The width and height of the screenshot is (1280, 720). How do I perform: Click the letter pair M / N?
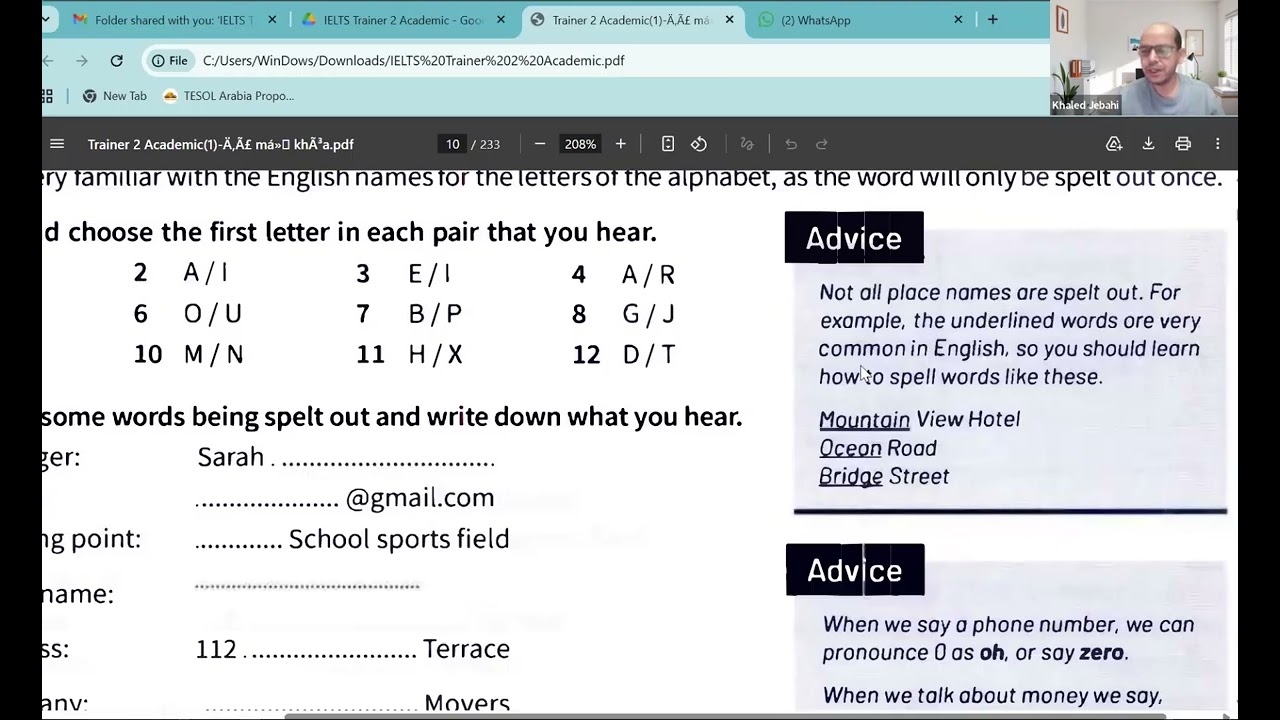[x=214, y=354]
